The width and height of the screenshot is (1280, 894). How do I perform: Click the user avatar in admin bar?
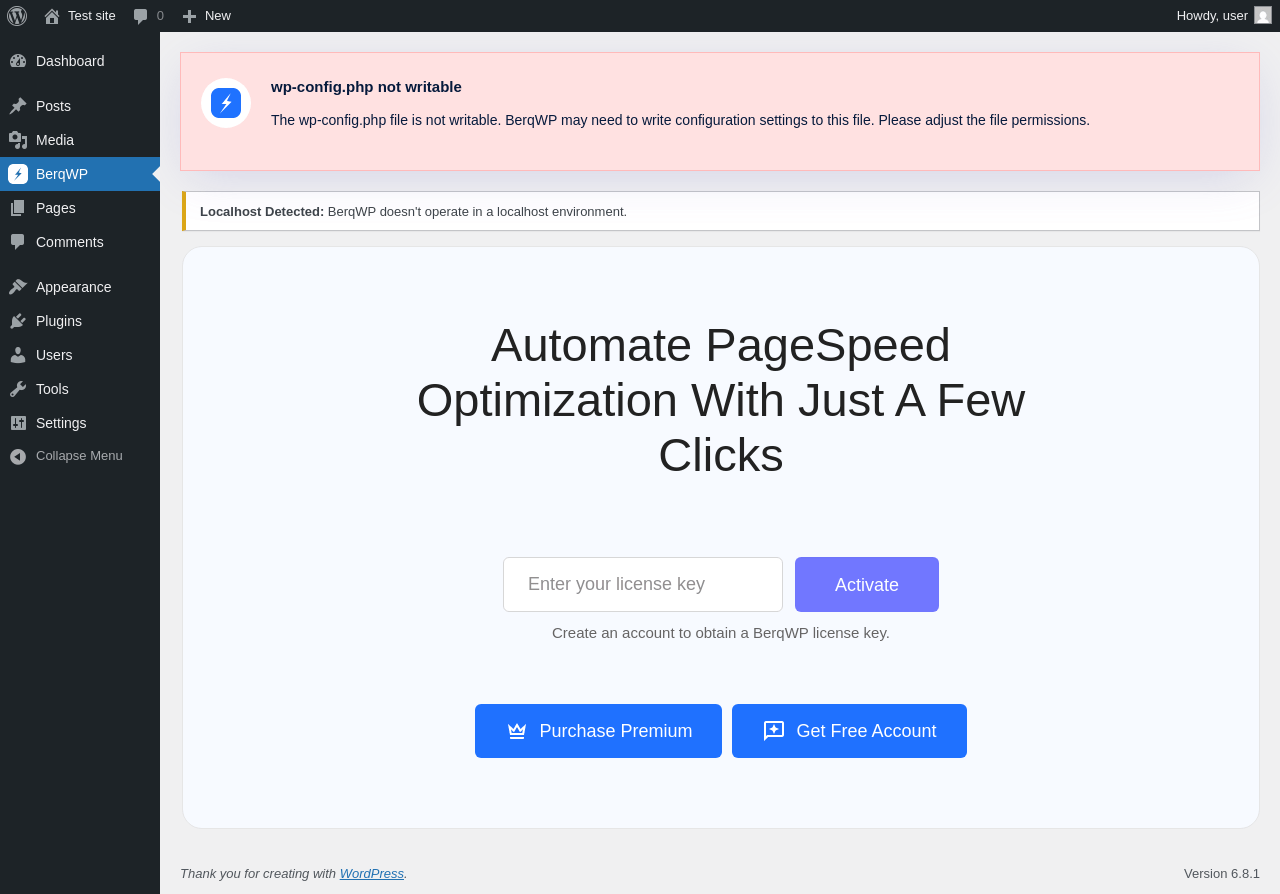1263,15
